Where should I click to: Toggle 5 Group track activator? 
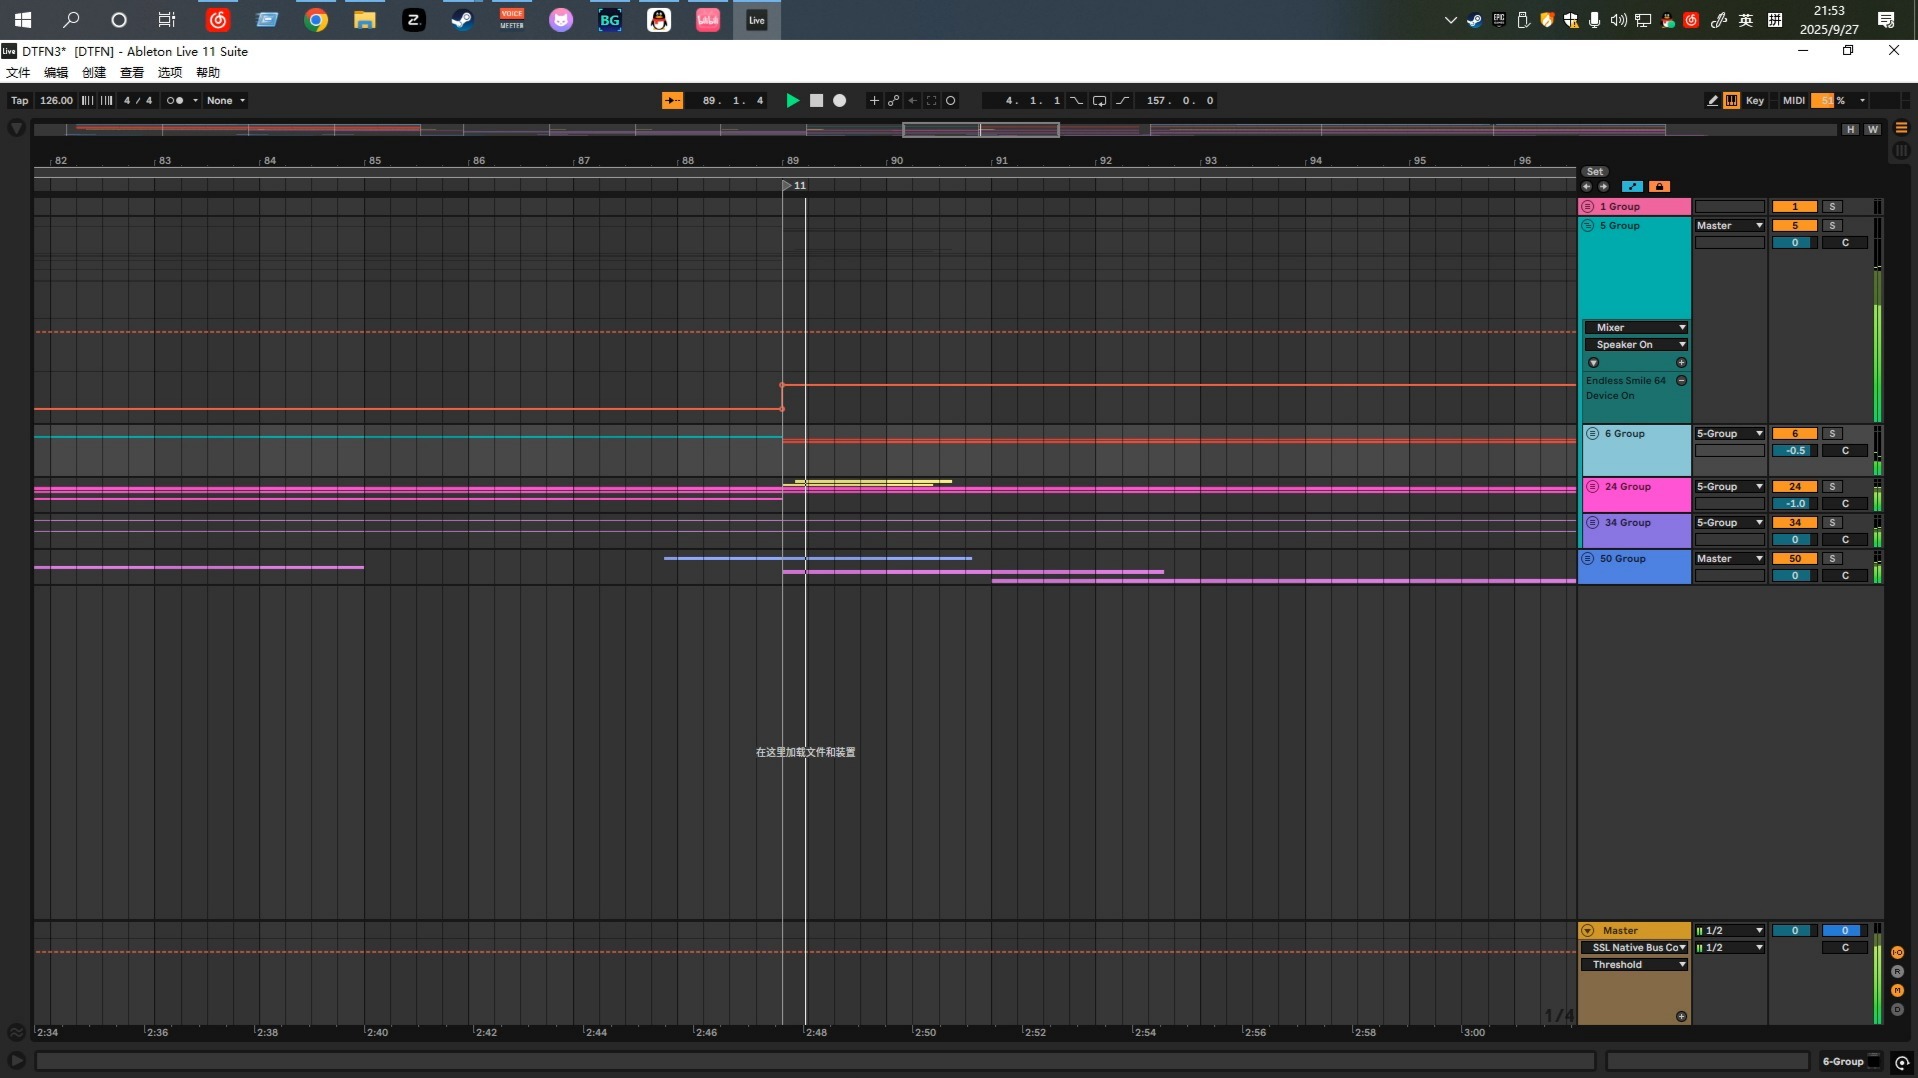click(x=1795, y=226)
